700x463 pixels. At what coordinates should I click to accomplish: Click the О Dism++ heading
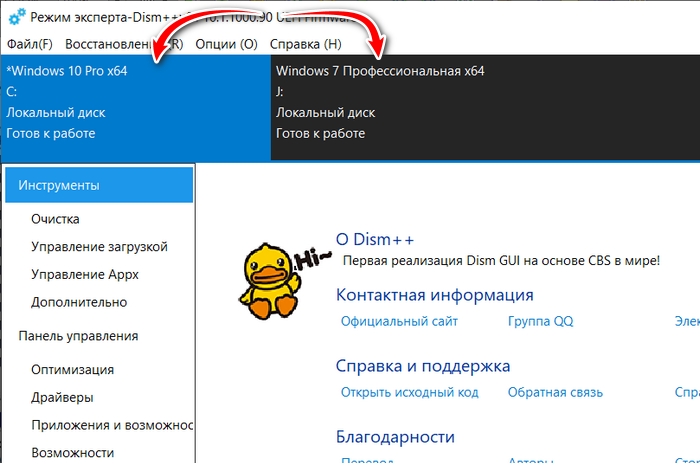[375, 240]
